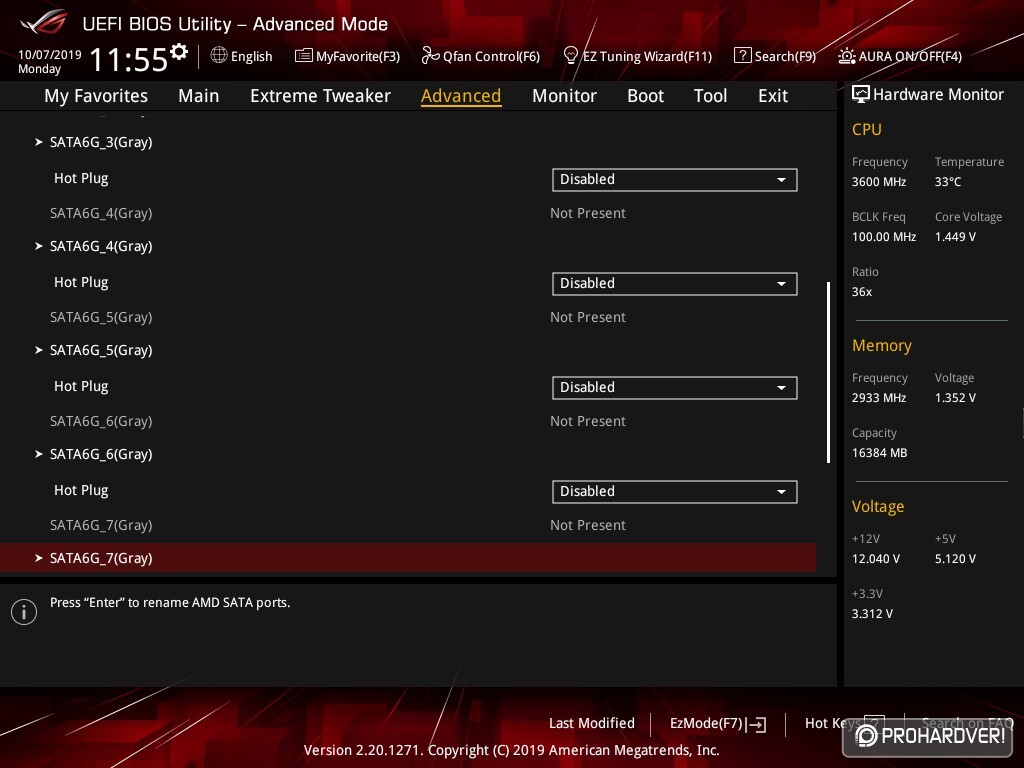Click the vertical scrollbar thumb
This screenshot has width=1024, height=768.
pos(829,372)
